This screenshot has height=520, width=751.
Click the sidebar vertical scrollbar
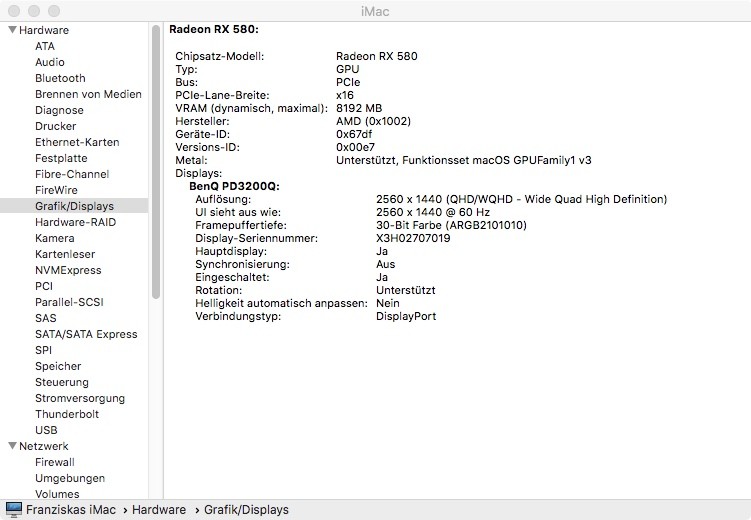(156, 160)
